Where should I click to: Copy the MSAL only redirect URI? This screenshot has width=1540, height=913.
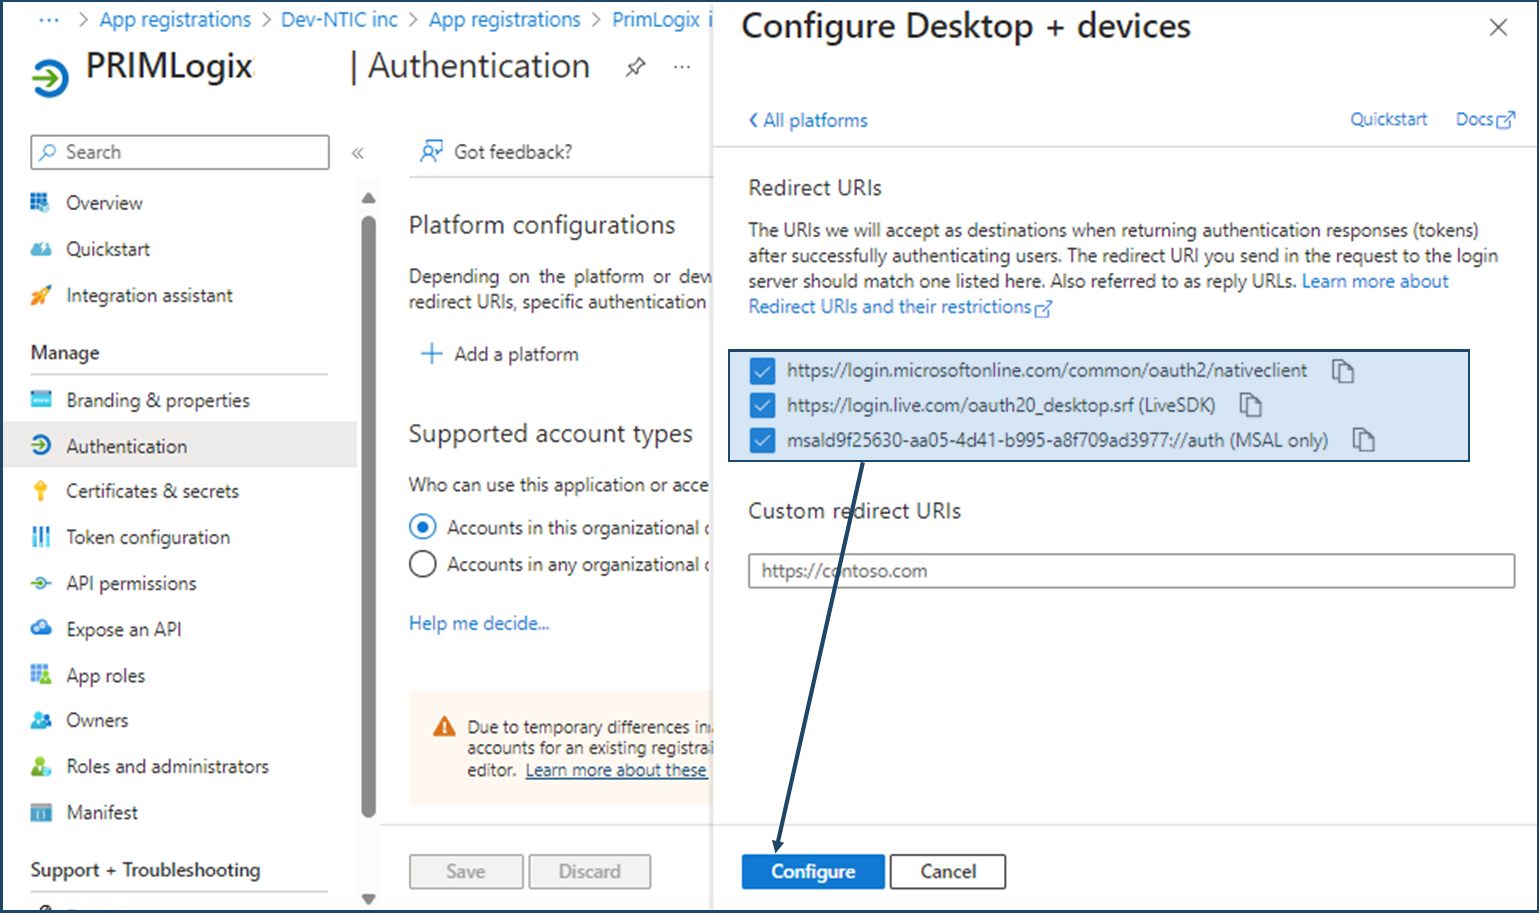(1363, 440)
